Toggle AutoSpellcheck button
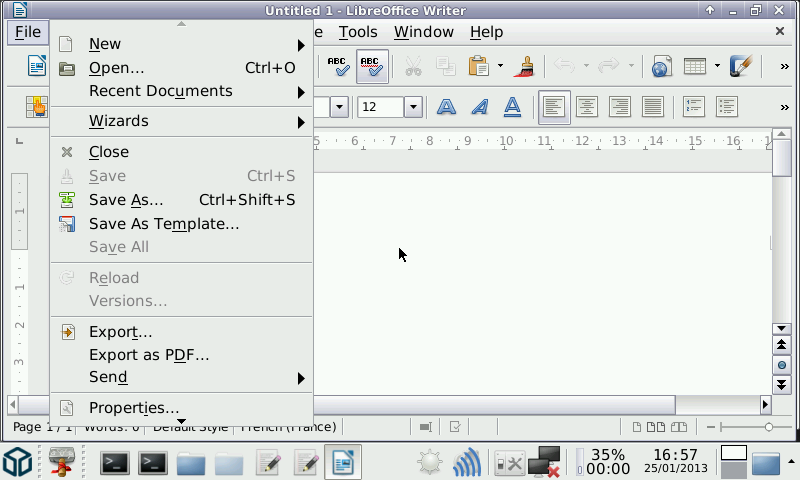This screenshot has width=800, height=480. (x=372, y=67)
